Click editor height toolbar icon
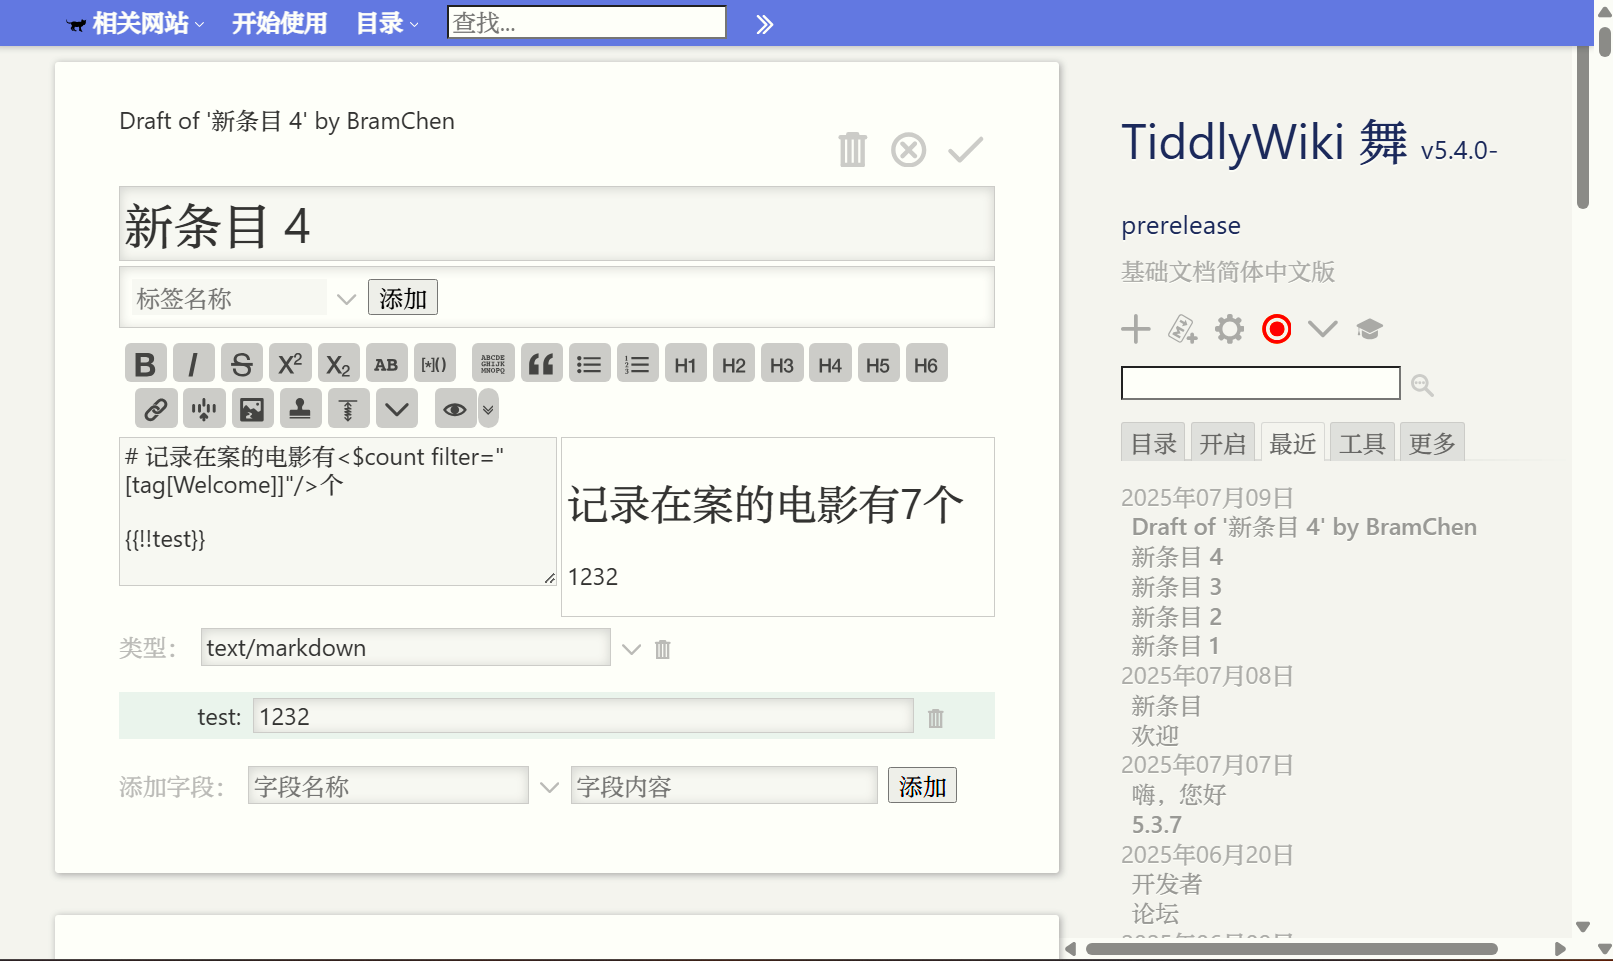This screenshot has height=961, width=1613. tap(348, 408)
